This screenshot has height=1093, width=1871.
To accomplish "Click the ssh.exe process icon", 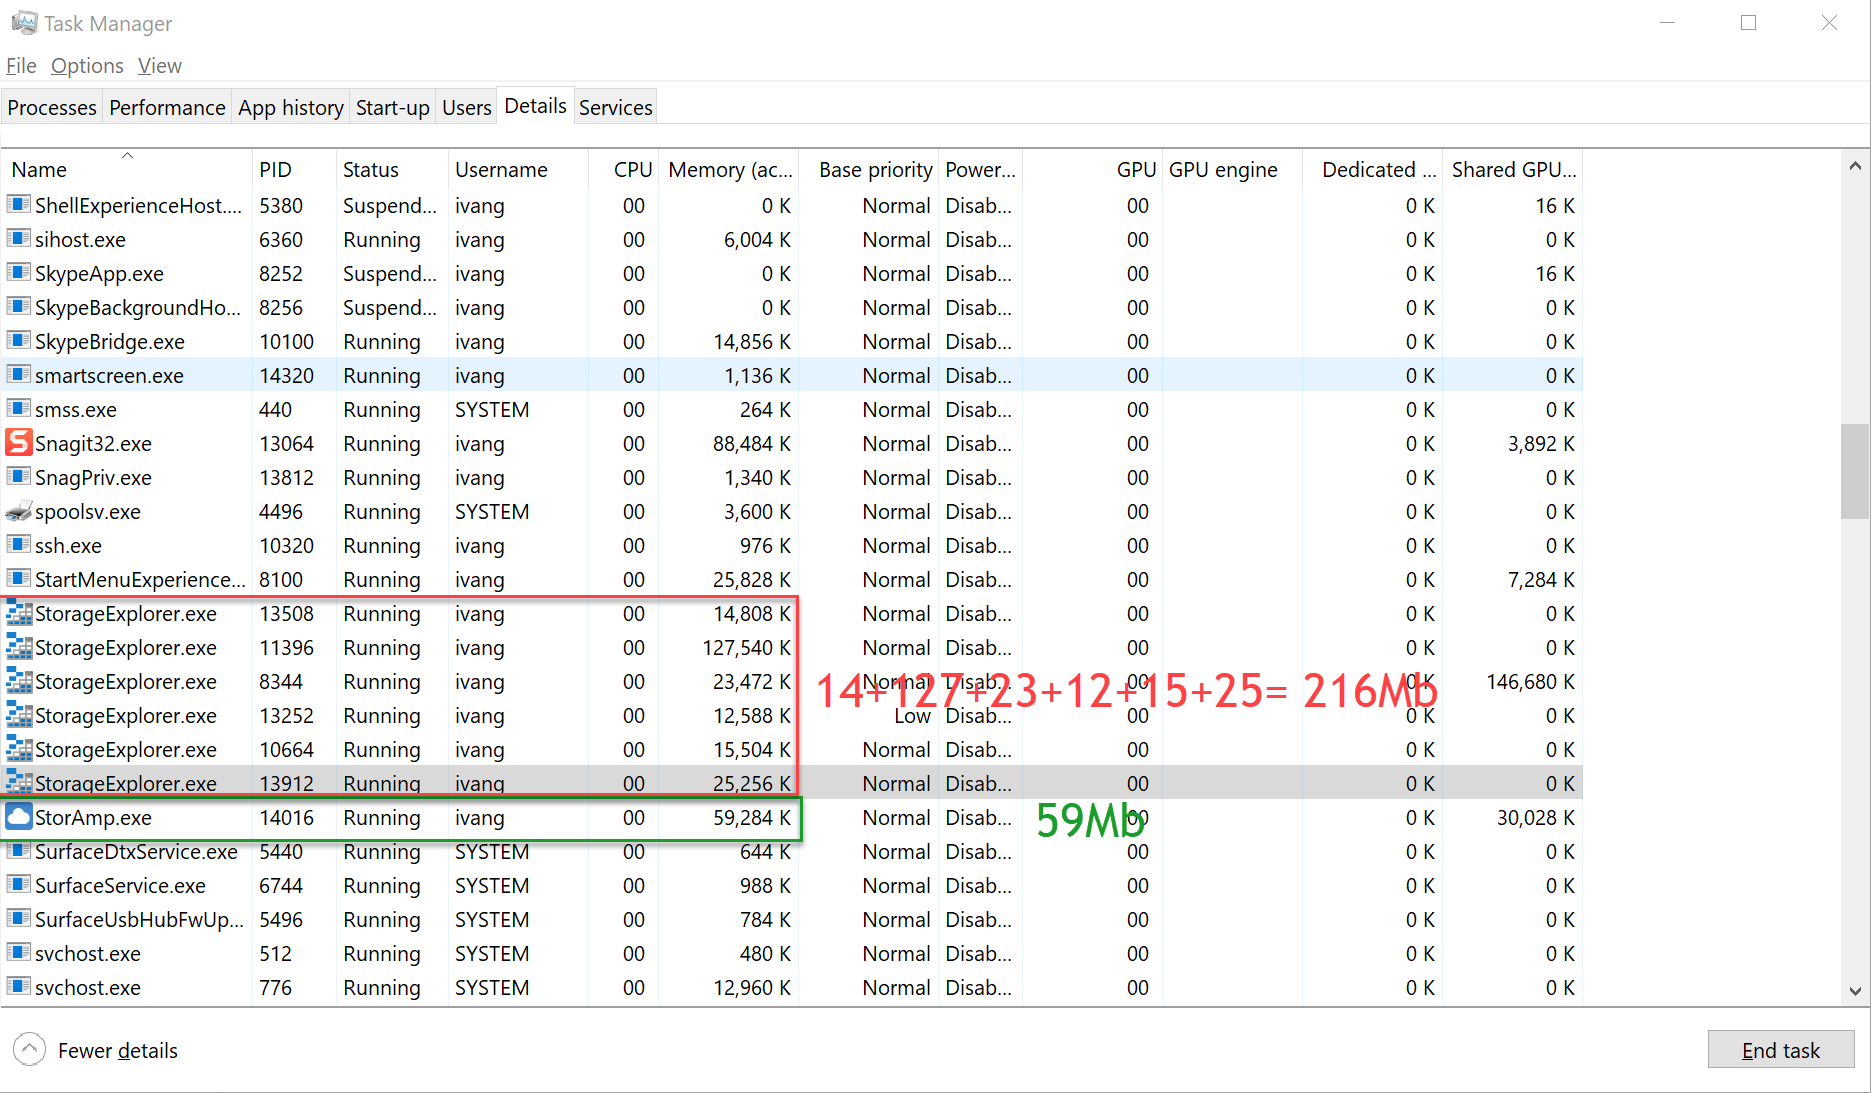I will (x=18, y=544).
